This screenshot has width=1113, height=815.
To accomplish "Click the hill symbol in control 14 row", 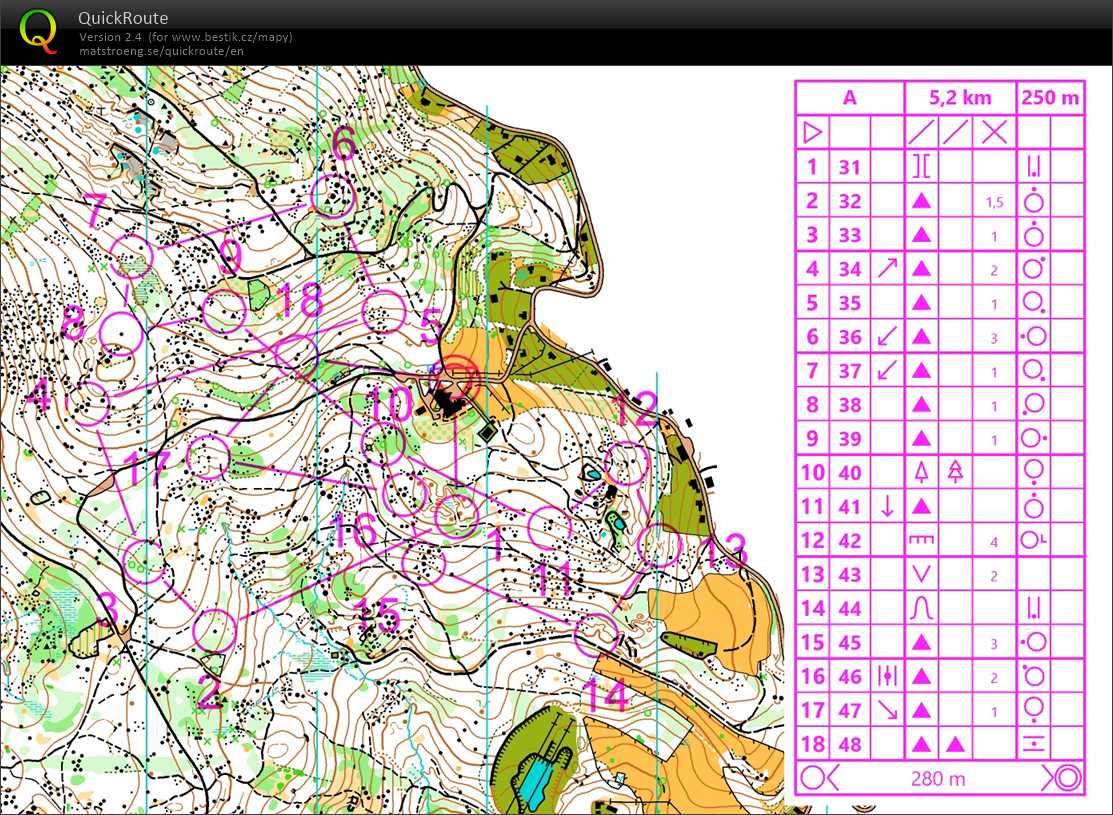I will [921, 608].
